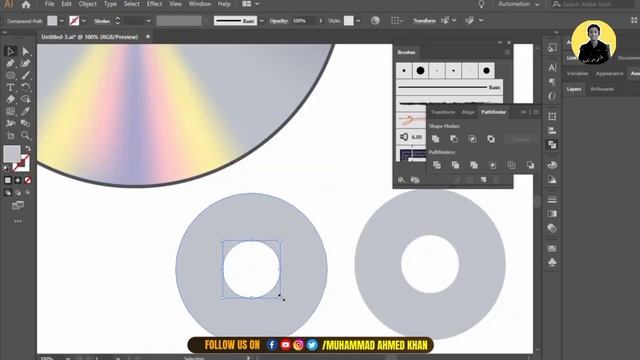Select the Shape Builder tool
This screenshot has height=360, width=640.
(25, 99)
